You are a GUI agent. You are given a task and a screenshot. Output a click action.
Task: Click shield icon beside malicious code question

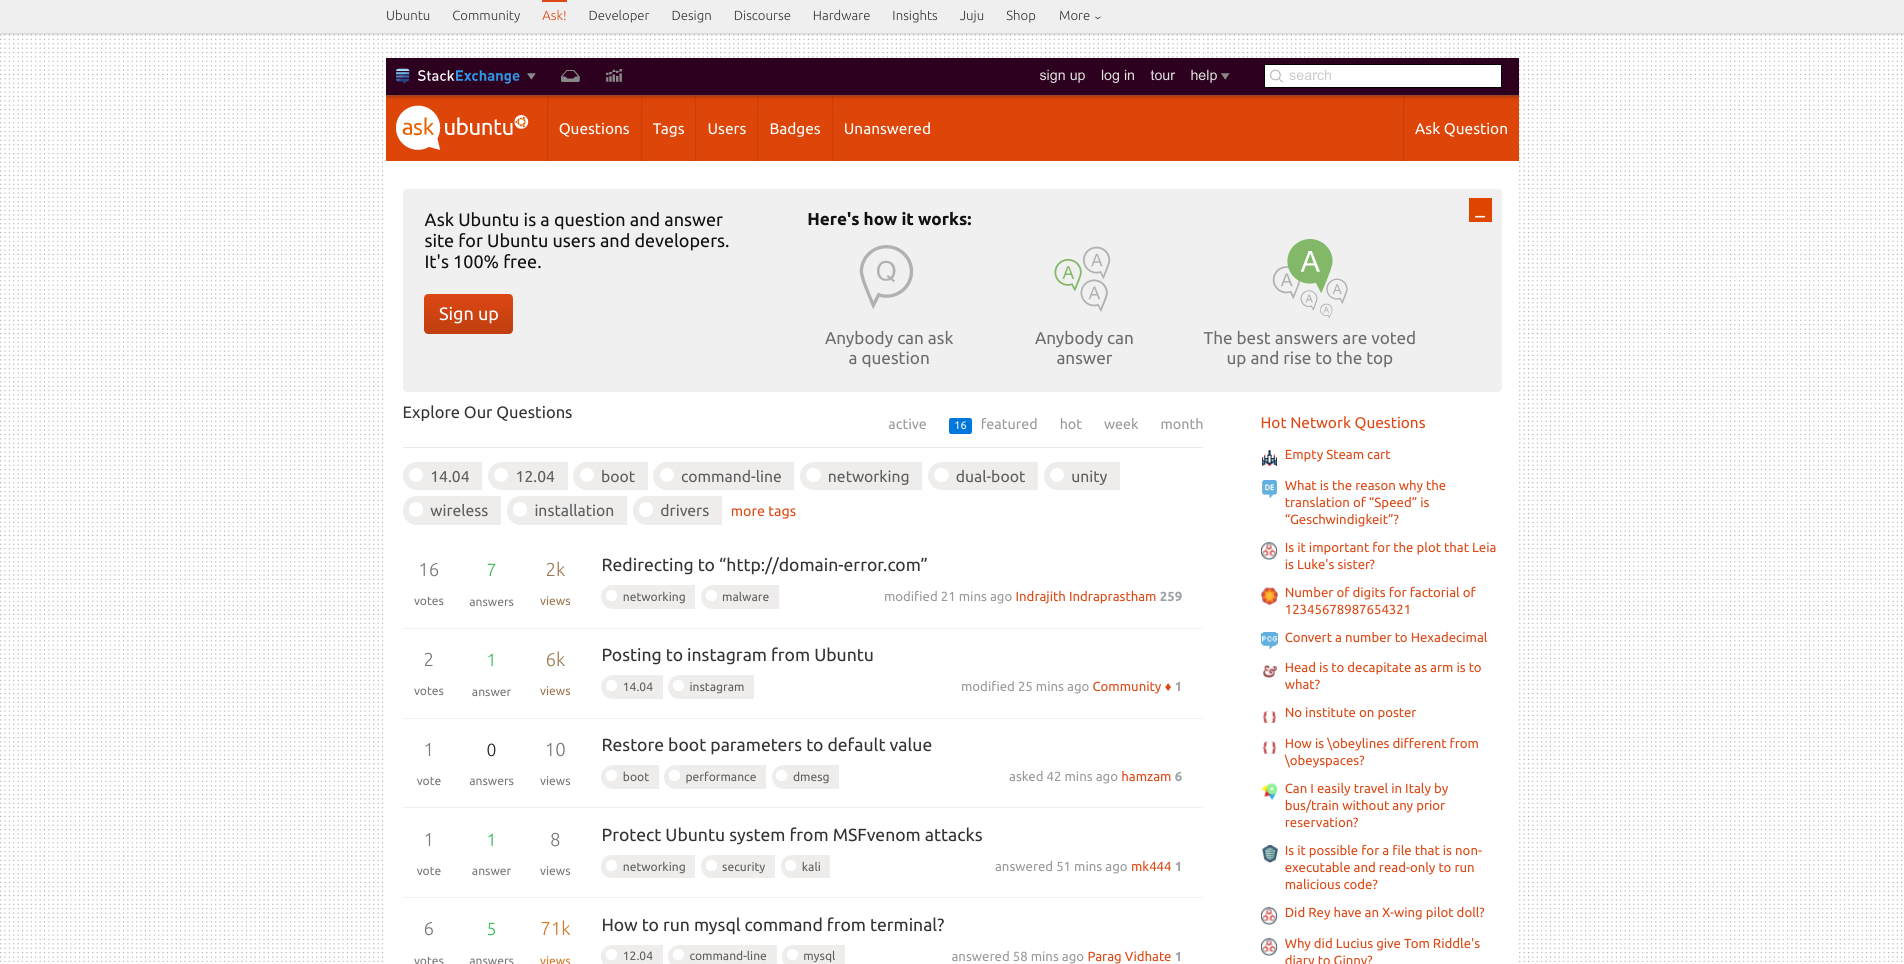point(1269,854)
